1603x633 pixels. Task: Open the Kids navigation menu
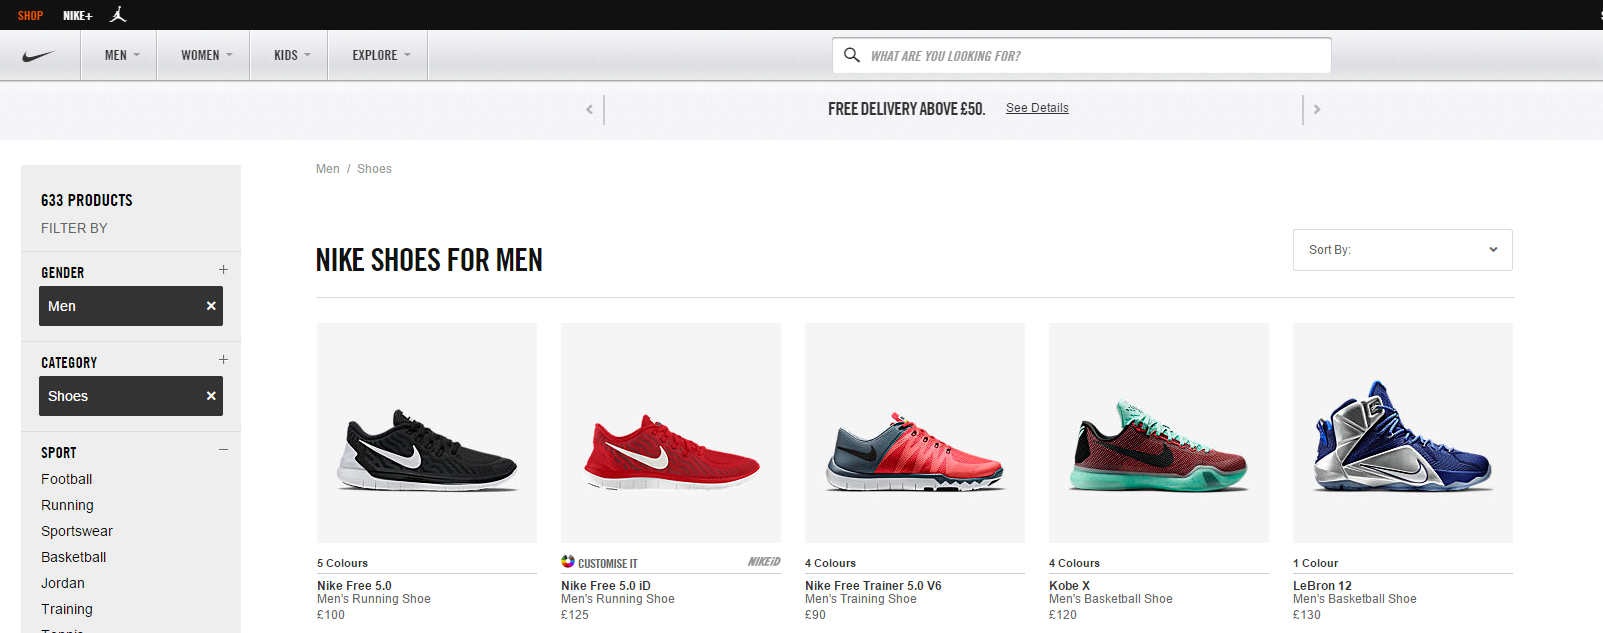pos(292,56)
